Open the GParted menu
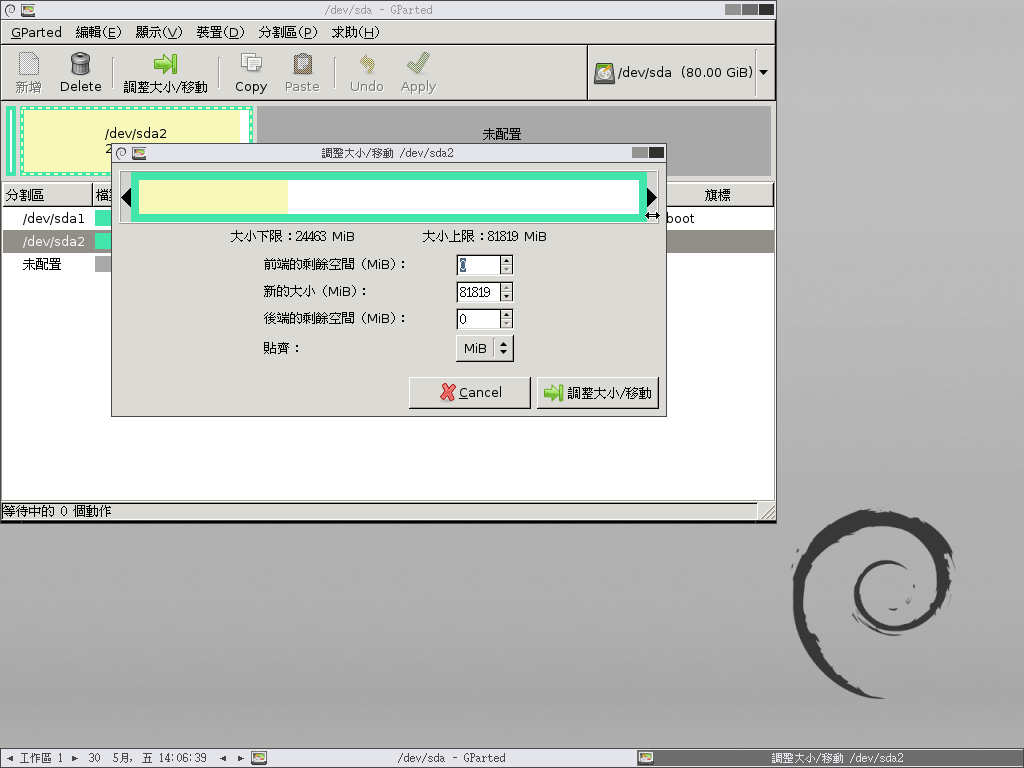Screen dimensions: 1024x768 (36, 32)
